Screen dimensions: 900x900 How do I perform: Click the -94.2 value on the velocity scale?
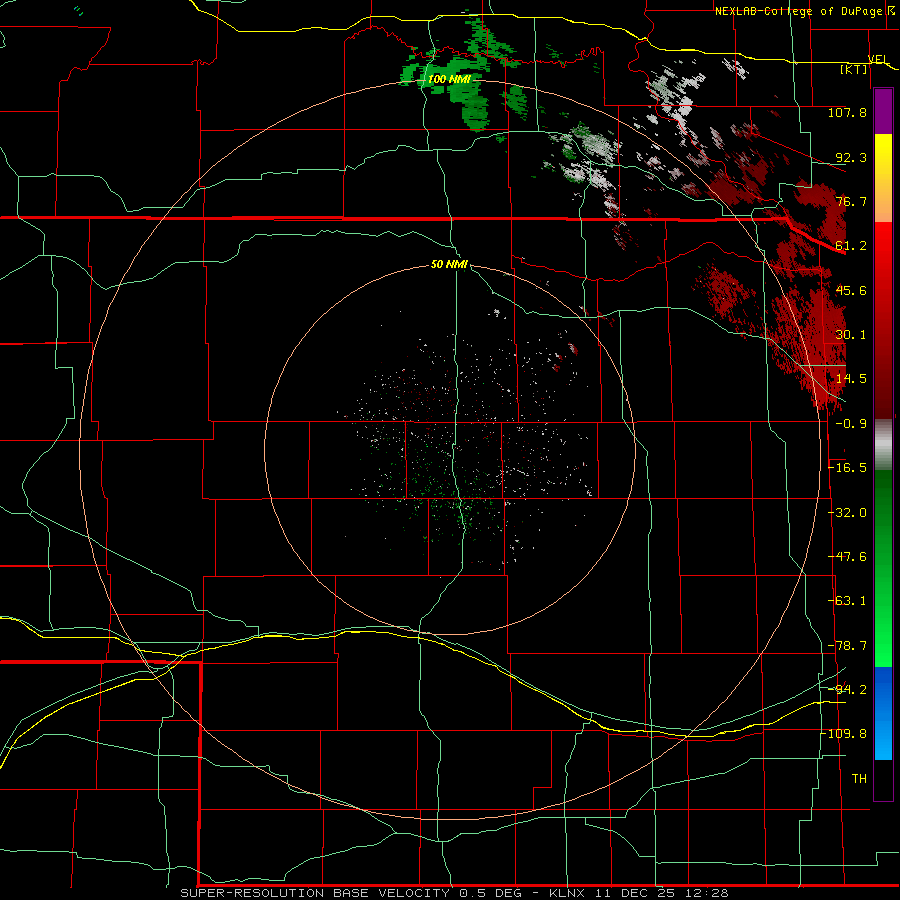[x=847, y=690]
